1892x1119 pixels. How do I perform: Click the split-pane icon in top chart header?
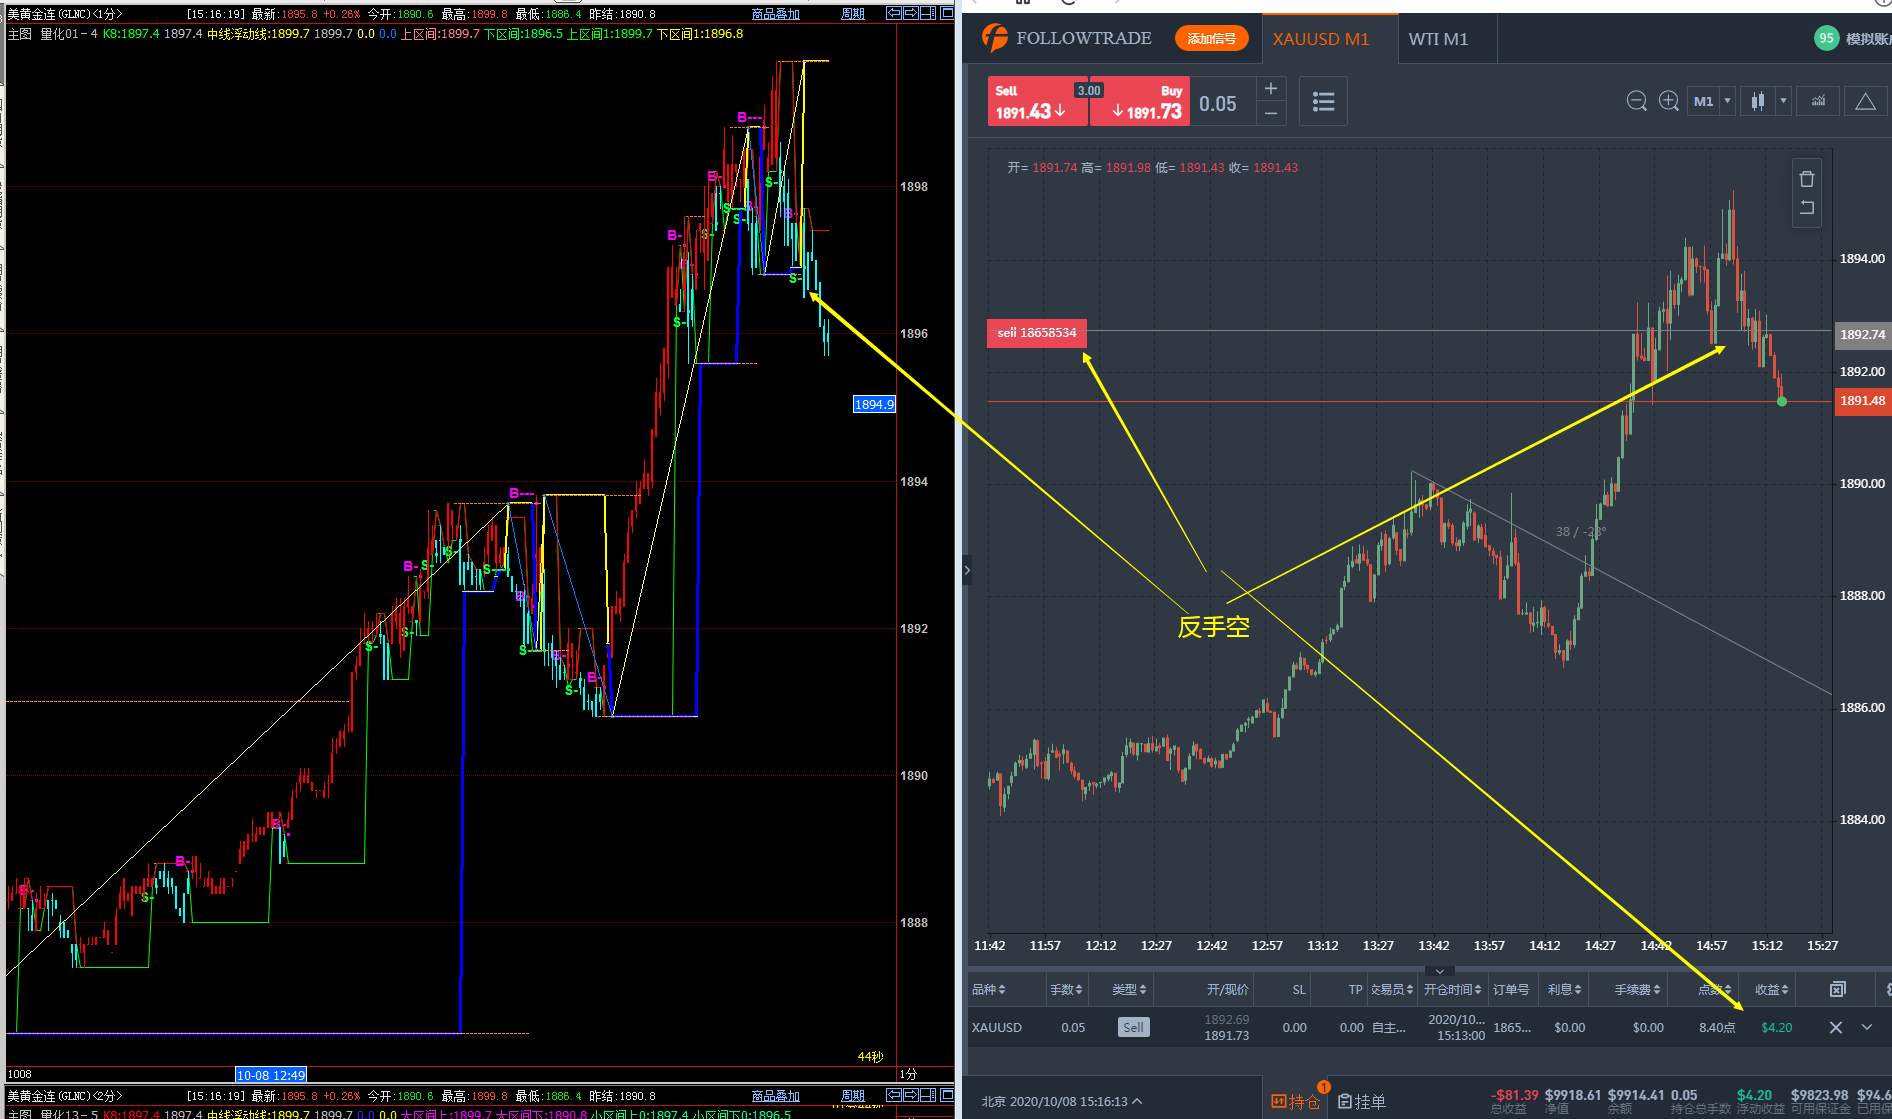928,14
